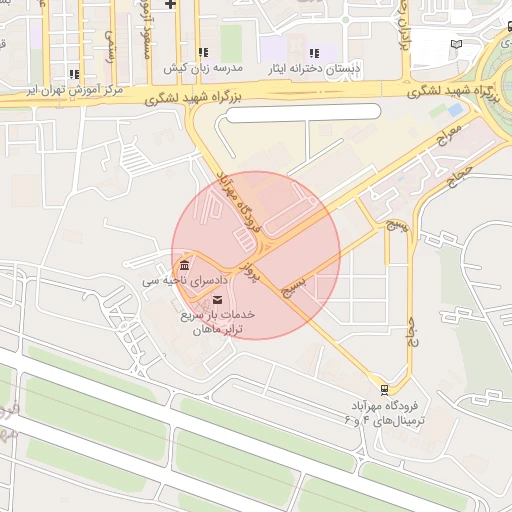Select the خدمات بار سریع ترابر ماهان label

pos(218,322)
